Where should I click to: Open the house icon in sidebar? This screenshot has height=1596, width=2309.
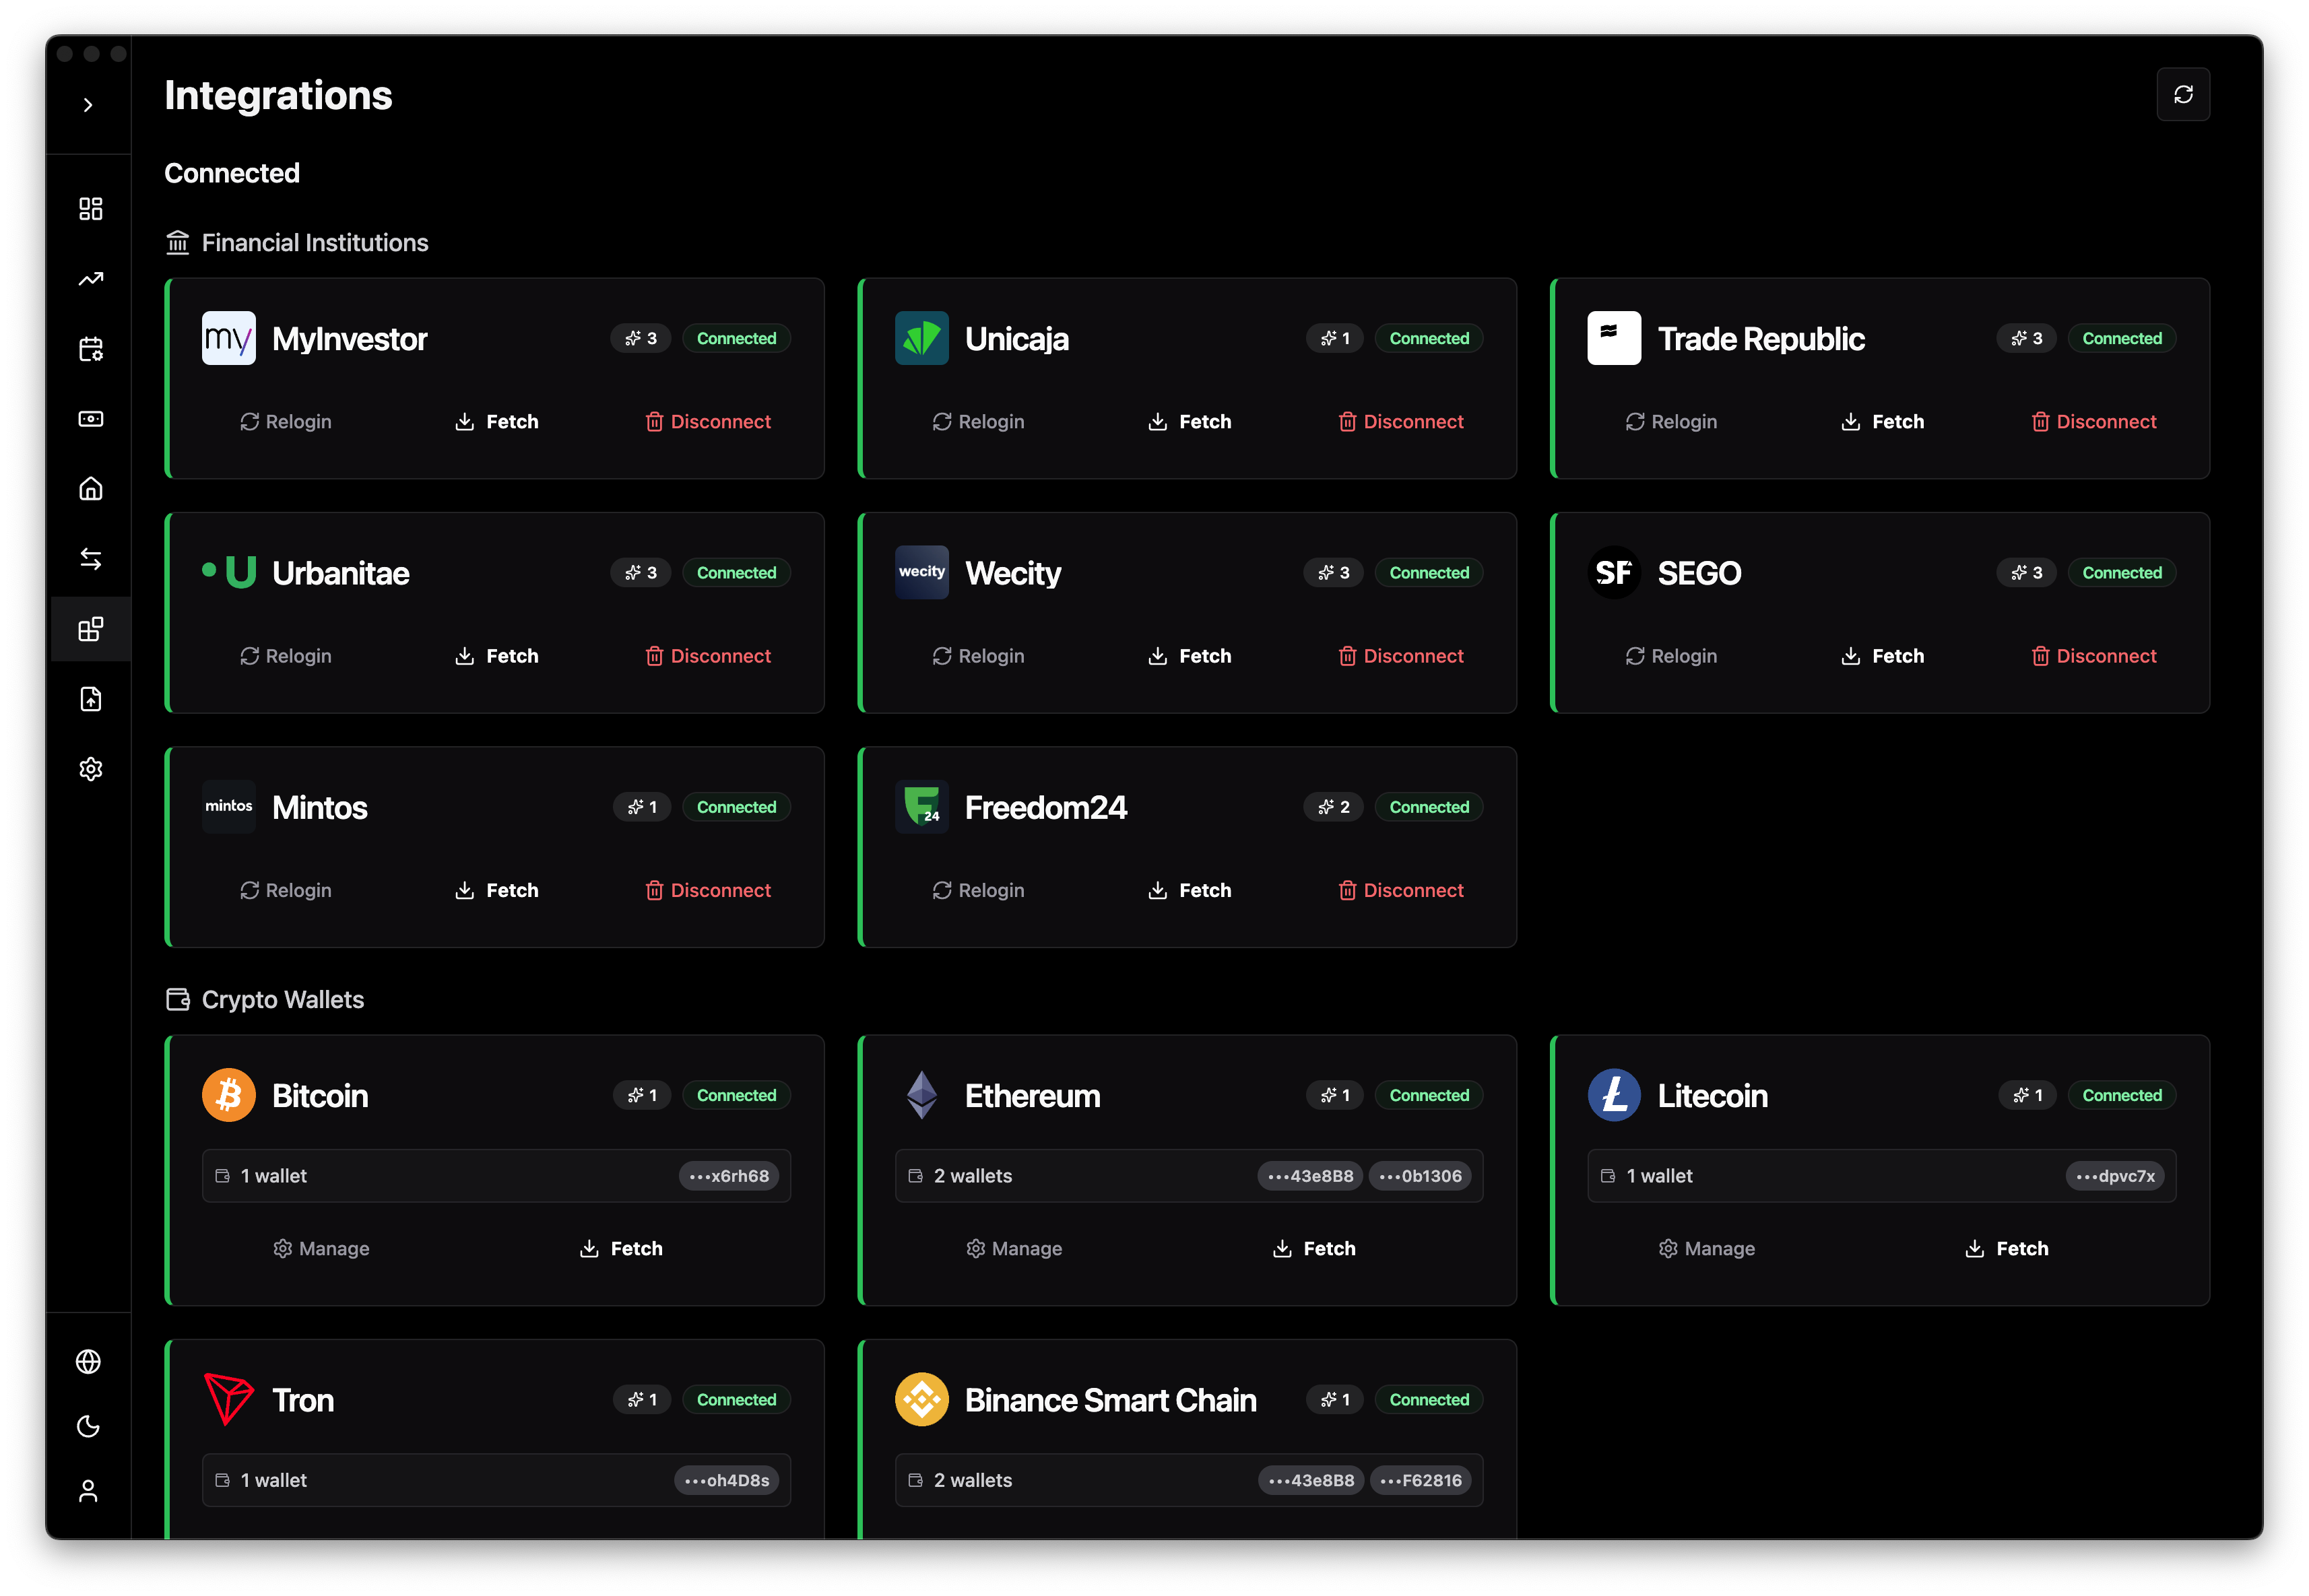point(91,489)
